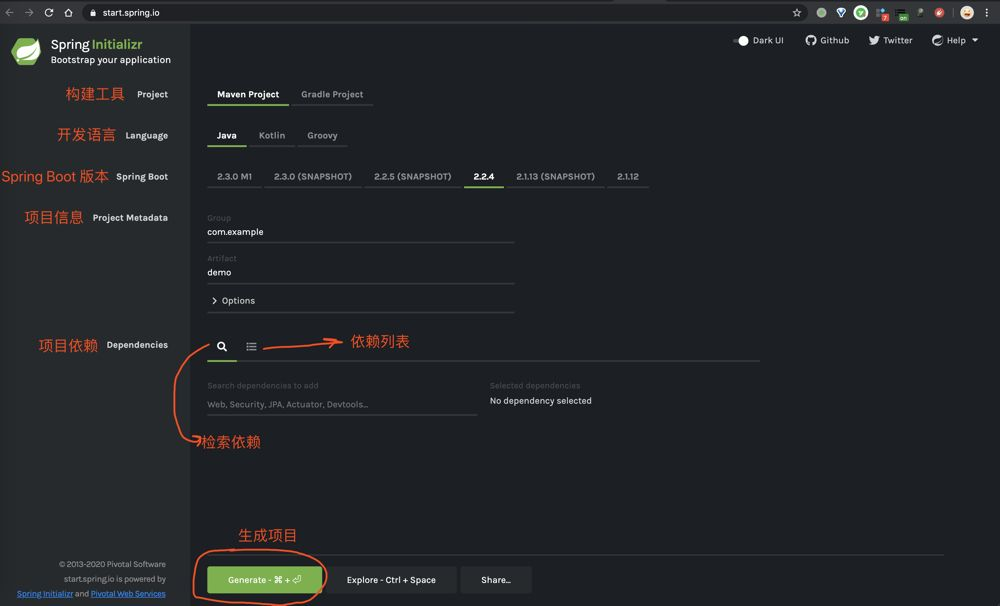The width and height of the screenshot is (1000, 606).
Task: Go back with the browser back arrow
Action: point(10,13)
